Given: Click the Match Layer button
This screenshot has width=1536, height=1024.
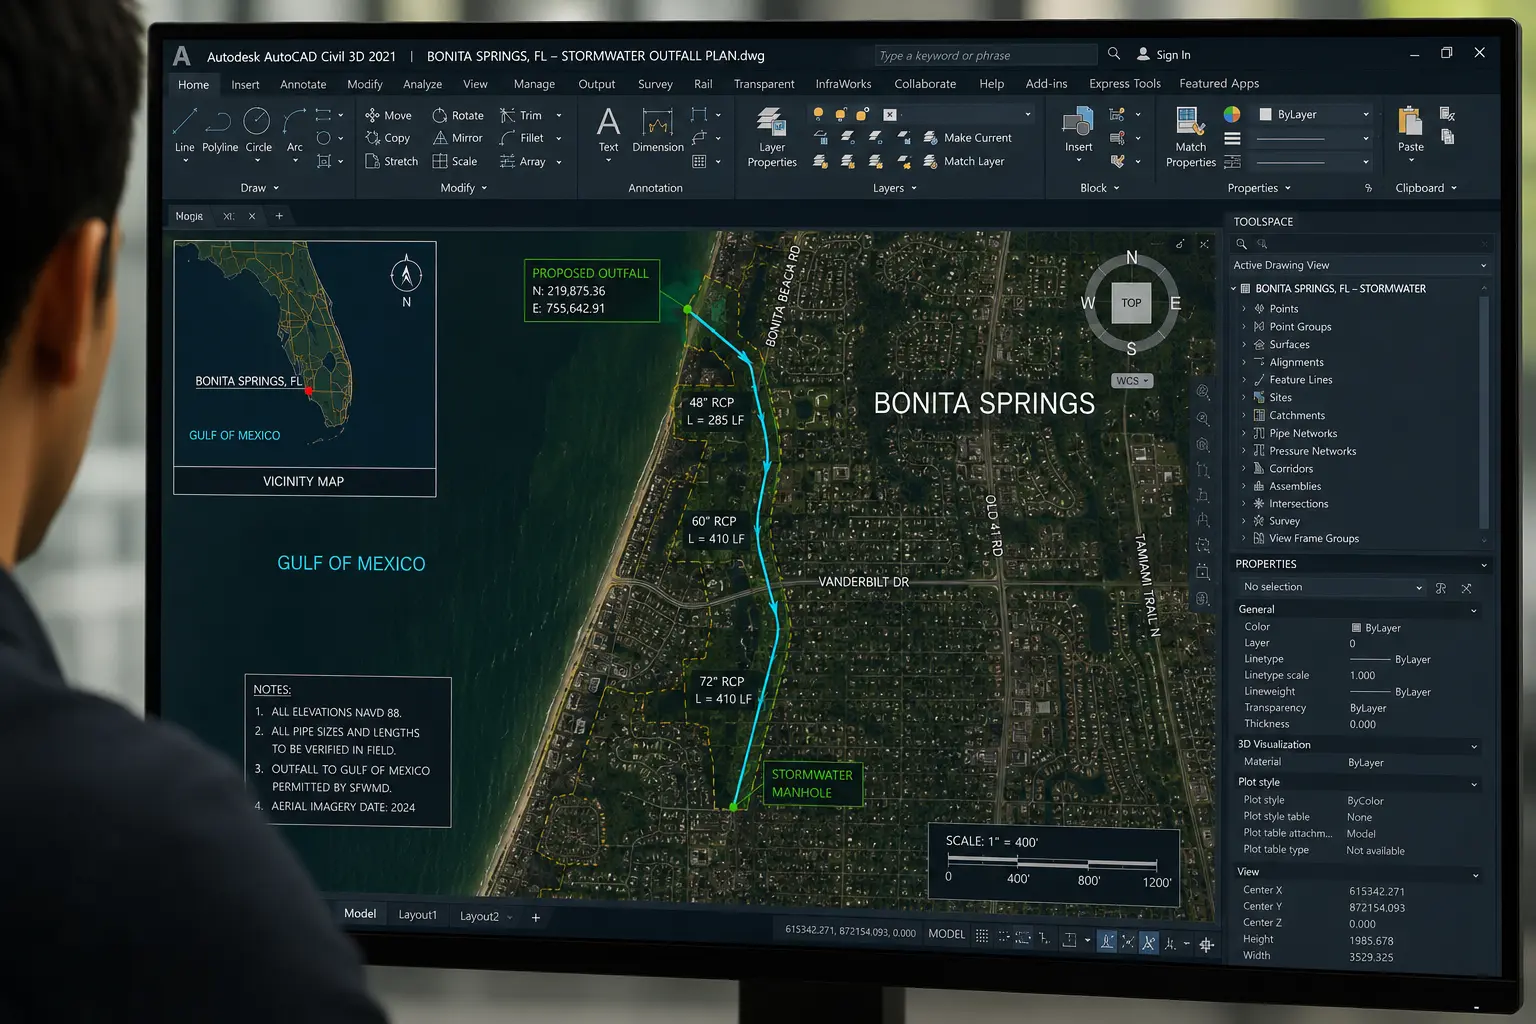Looking at the screenshot, I should click(x=964, y=161).
